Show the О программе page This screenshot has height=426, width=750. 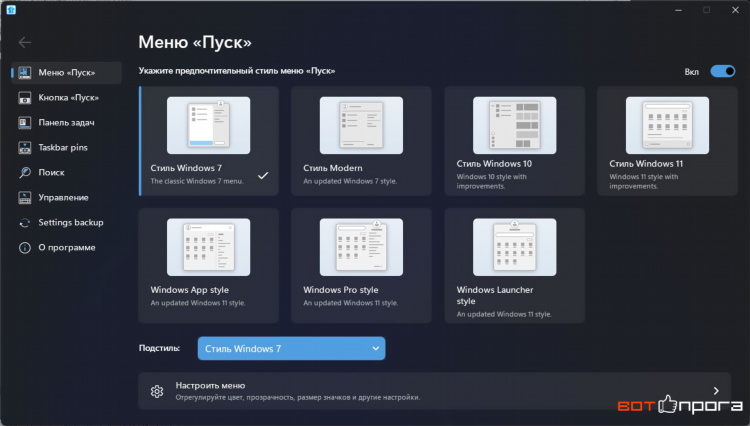coord(66,248)
